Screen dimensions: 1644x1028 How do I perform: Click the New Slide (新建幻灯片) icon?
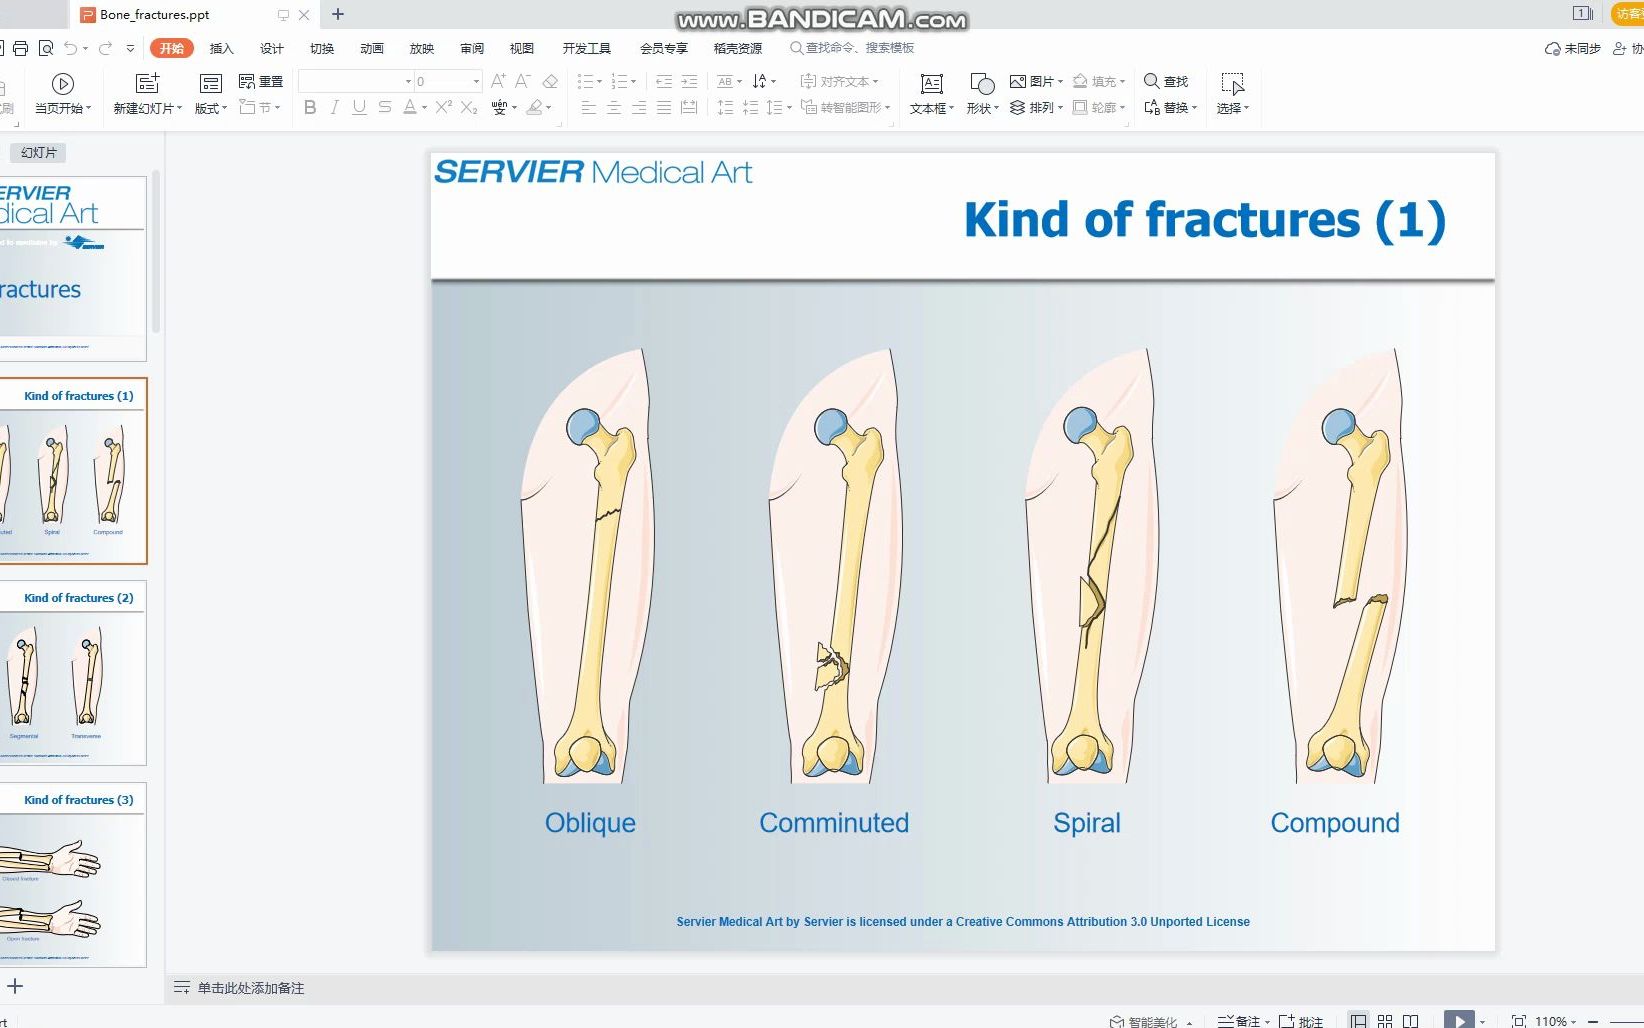[x=147, y=84]
